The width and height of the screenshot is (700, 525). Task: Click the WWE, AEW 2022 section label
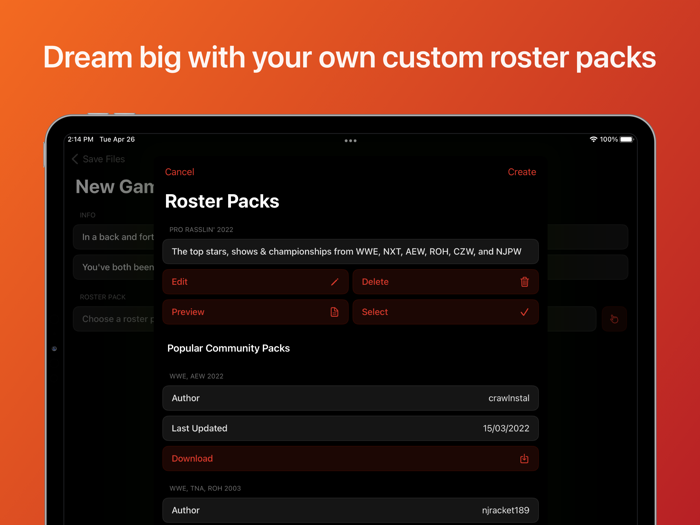tap(196, 376)
